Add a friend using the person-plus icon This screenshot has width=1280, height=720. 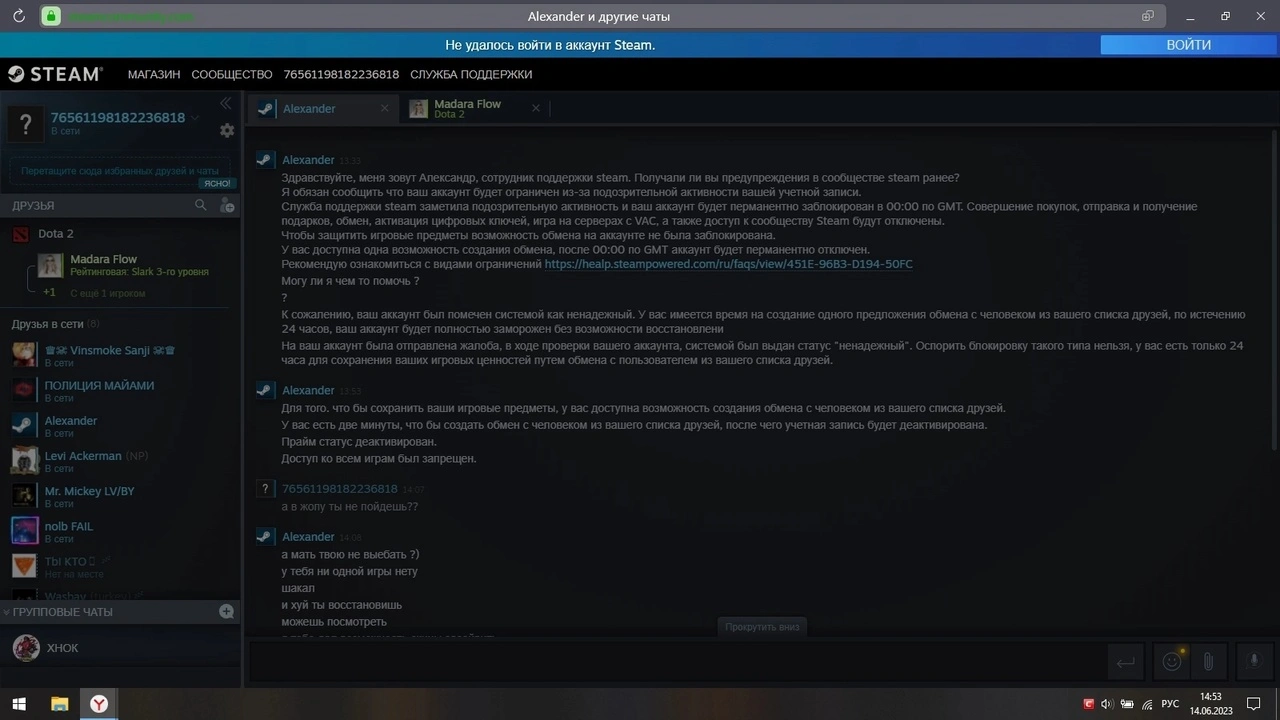(x=227, y=205)
